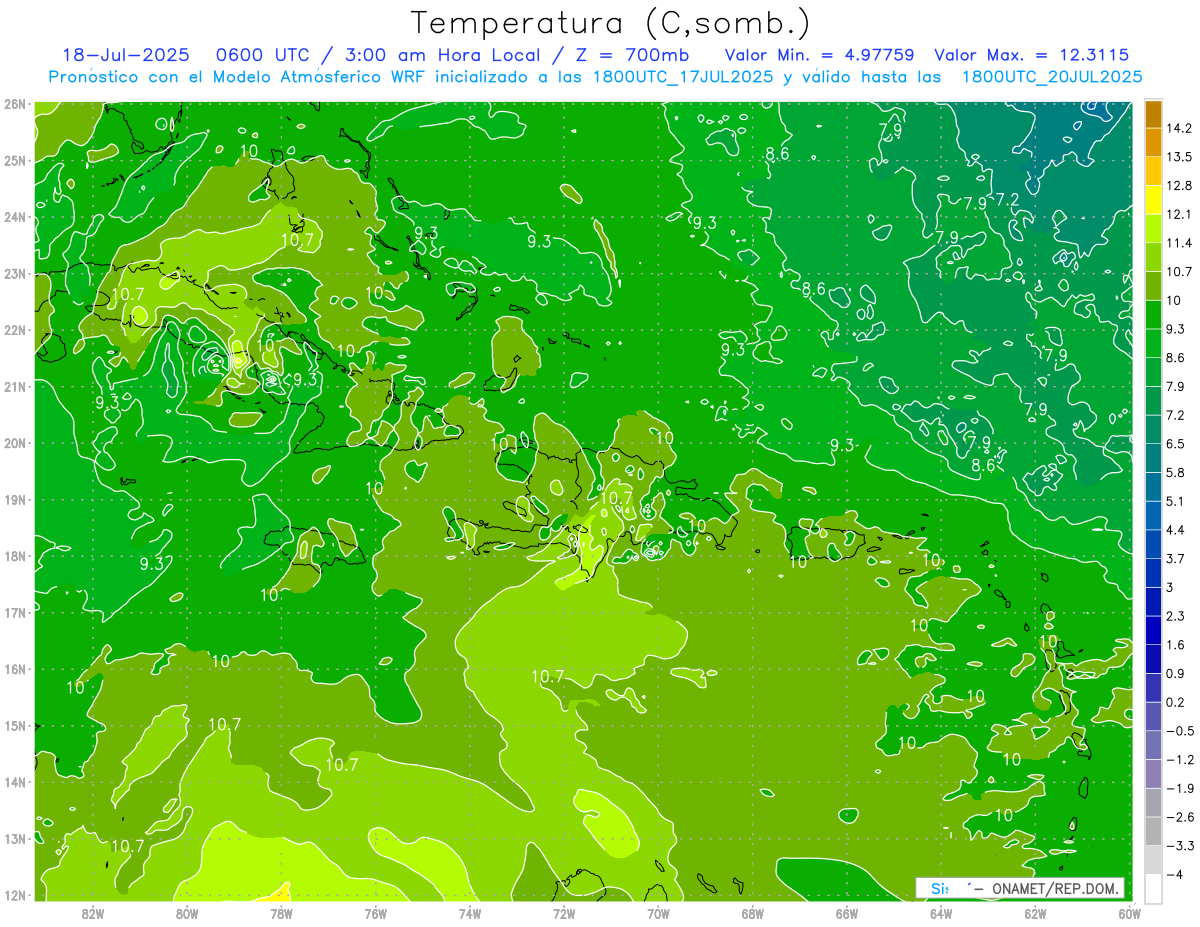
Task: Click the '-3.3' color scale label
Action: point(1180,846)
